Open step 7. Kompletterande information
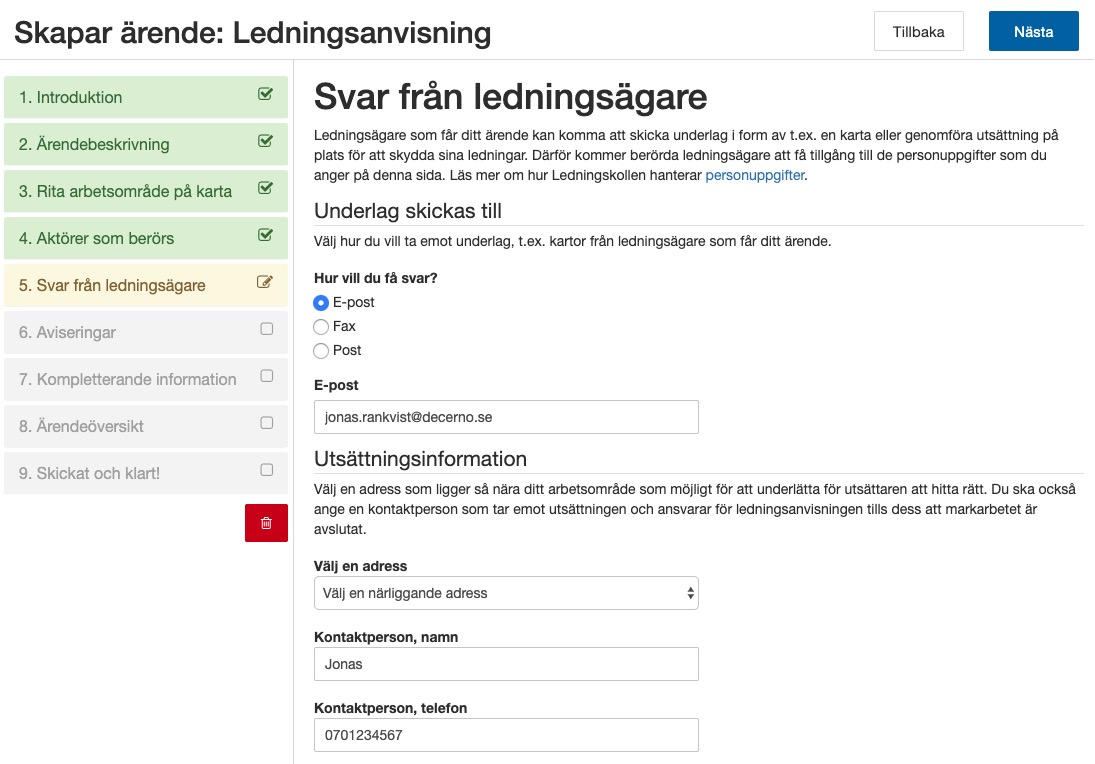This screenshot has width=1095, height=764. pyautogui.click(x=146, y=379)
